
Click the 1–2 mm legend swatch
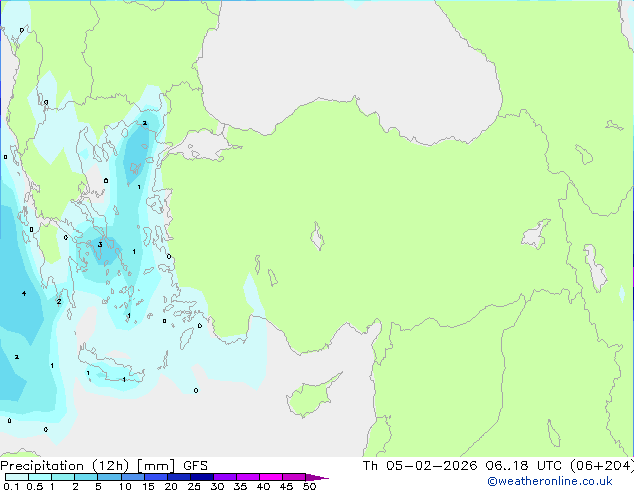[63, 477]
